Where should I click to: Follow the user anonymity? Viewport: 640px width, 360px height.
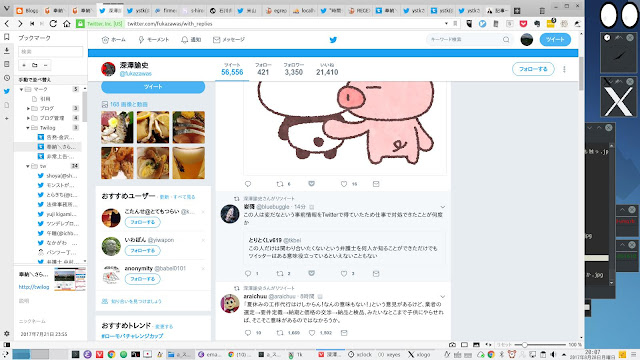[x=142, y=279]
